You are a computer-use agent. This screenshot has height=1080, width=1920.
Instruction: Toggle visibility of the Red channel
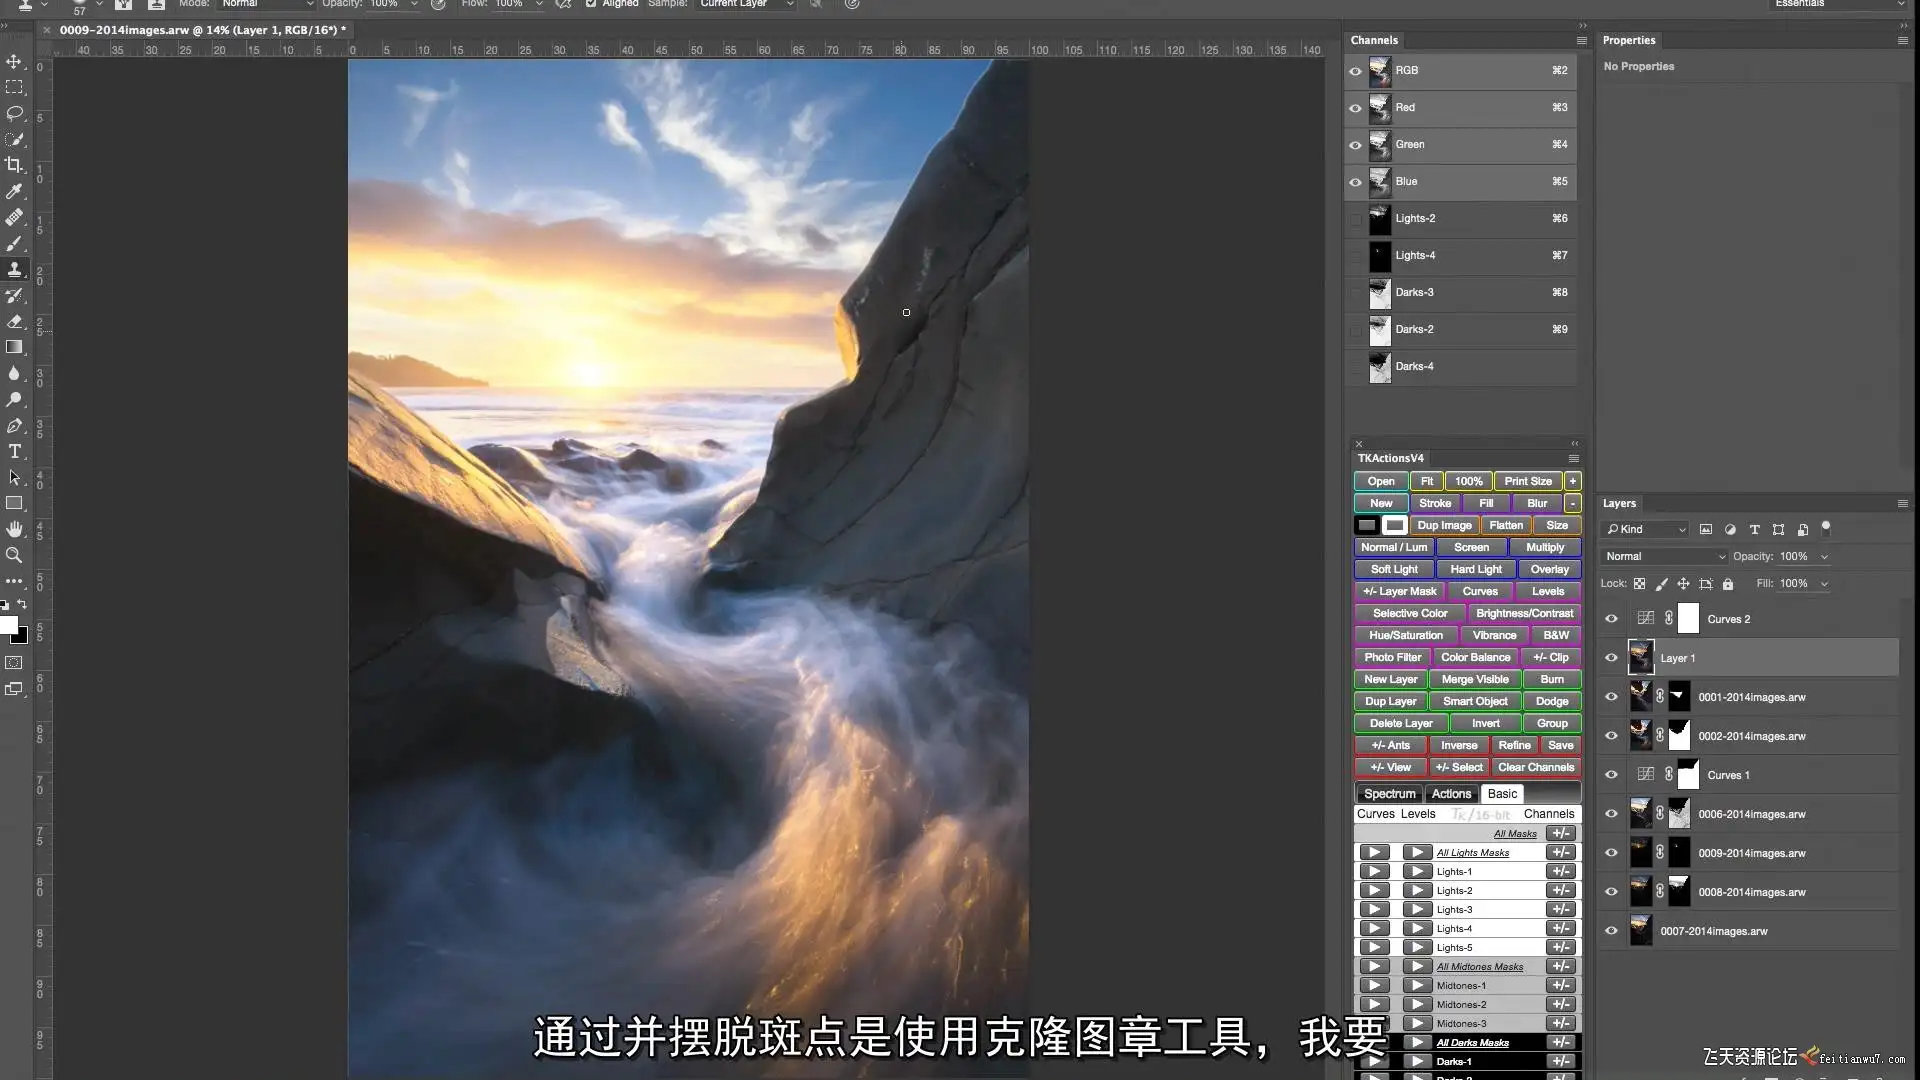pos(1355,108)
